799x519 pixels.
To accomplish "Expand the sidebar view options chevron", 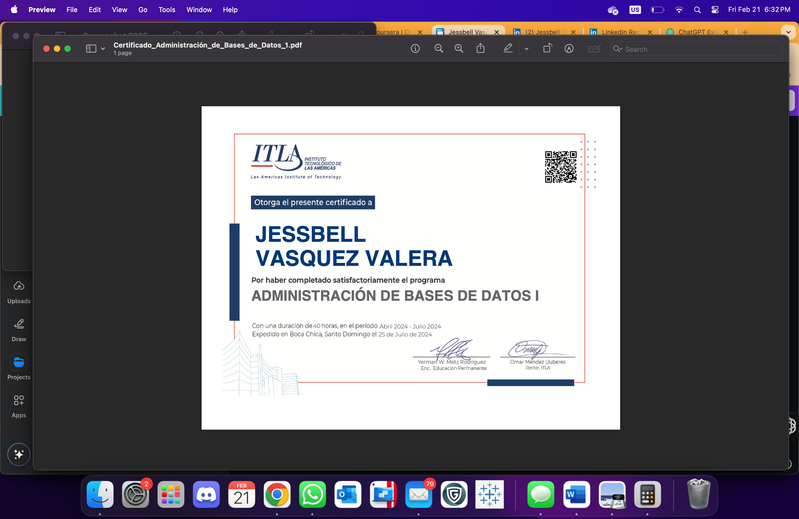I will 103,49.
